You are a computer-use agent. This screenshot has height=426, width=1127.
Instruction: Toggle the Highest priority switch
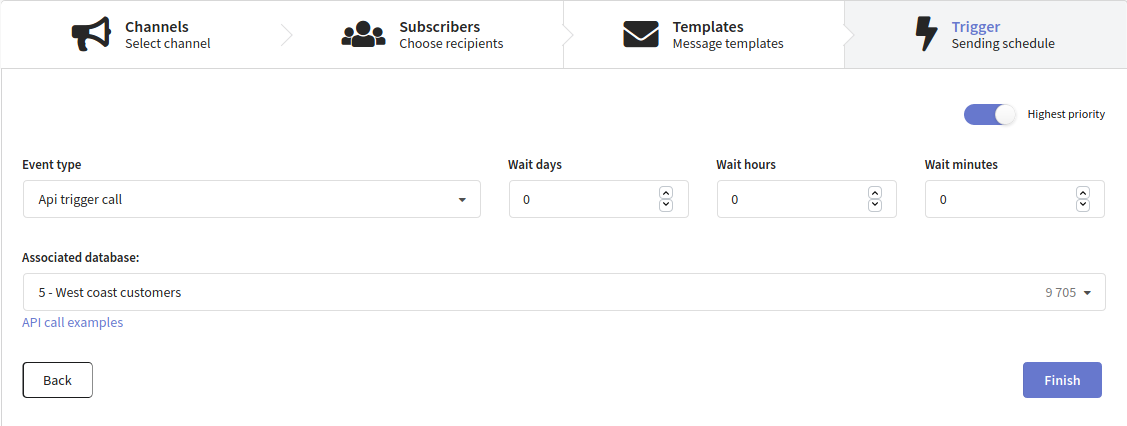(990, 114)
